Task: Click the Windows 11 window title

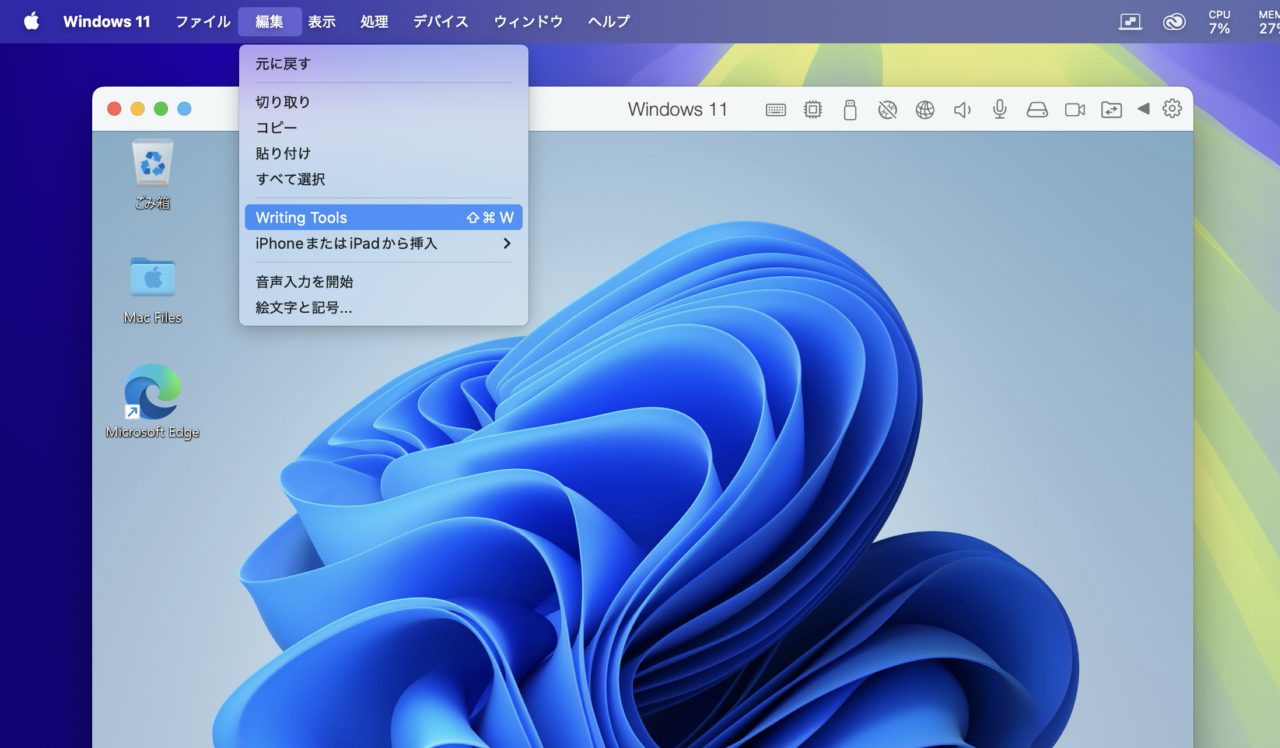Action: pos(678,110)
